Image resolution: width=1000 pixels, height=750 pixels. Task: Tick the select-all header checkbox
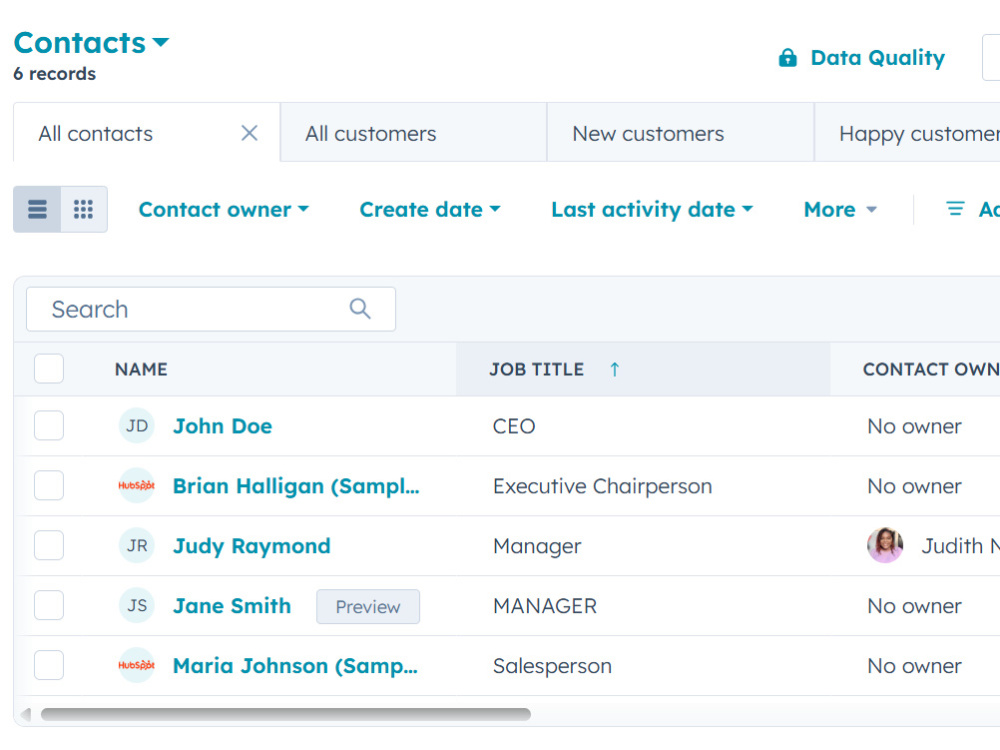click(x=49, y=369)
